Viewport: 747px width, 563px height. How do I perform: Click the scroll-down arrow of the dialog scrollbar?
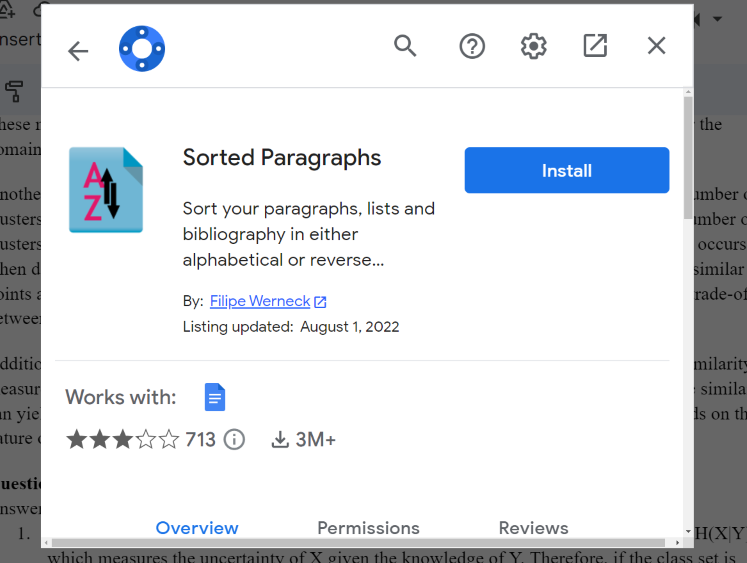(688, 531)
